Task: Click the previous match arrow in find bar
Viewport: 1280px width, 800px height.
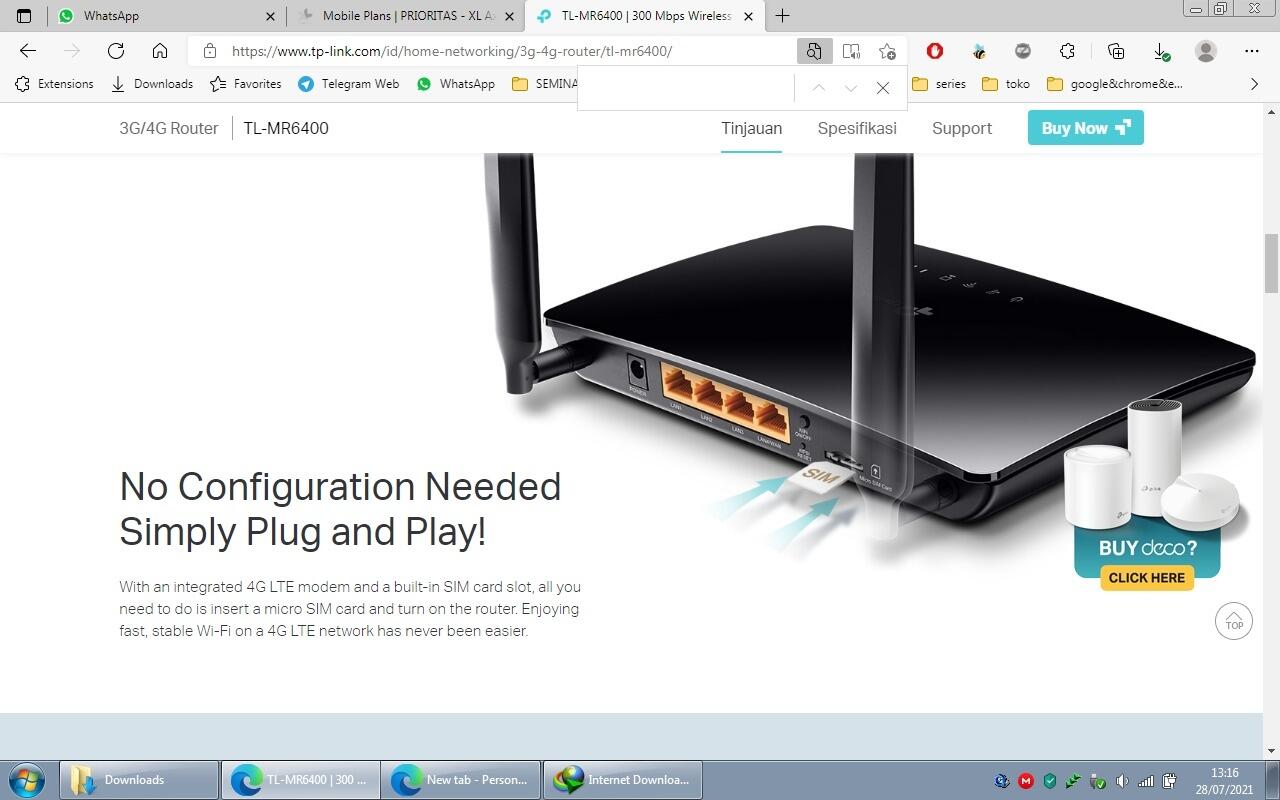Action: pos(819,88)
